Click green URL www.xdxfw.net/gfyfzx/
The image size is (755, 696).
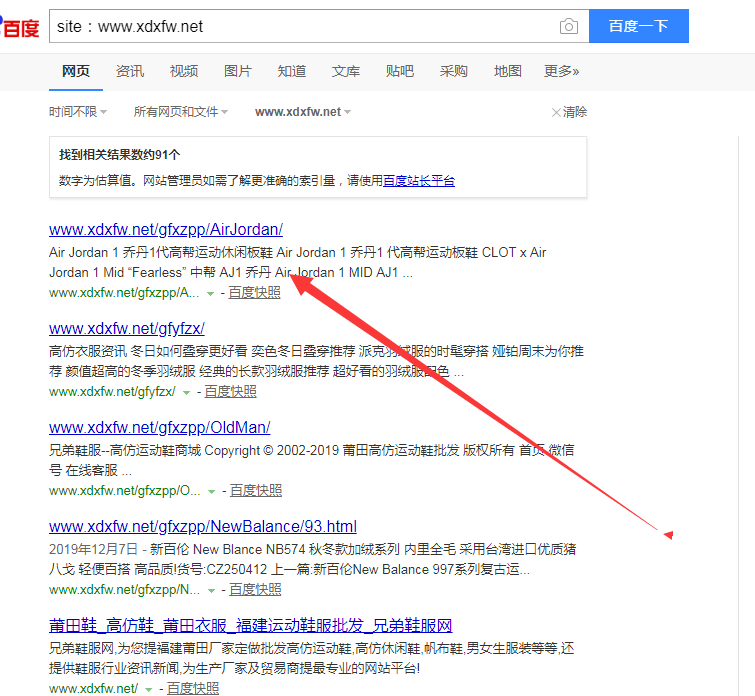pyautogui.click(x=112, y=392)
